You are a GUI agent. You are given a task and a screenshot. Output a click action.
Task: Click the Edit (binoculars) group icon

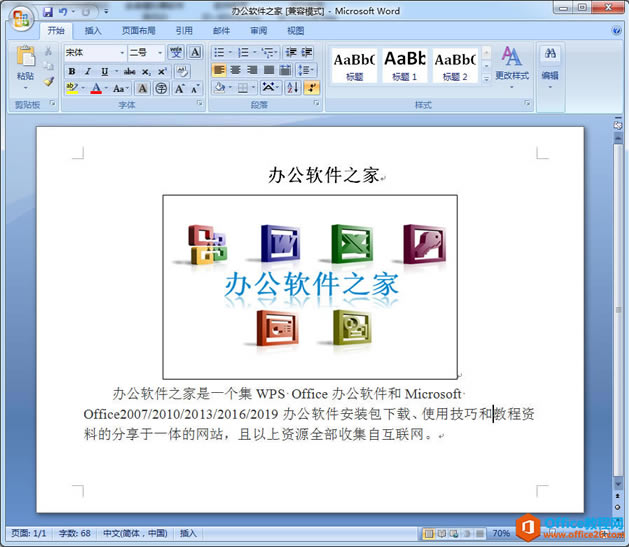point(550,54)
